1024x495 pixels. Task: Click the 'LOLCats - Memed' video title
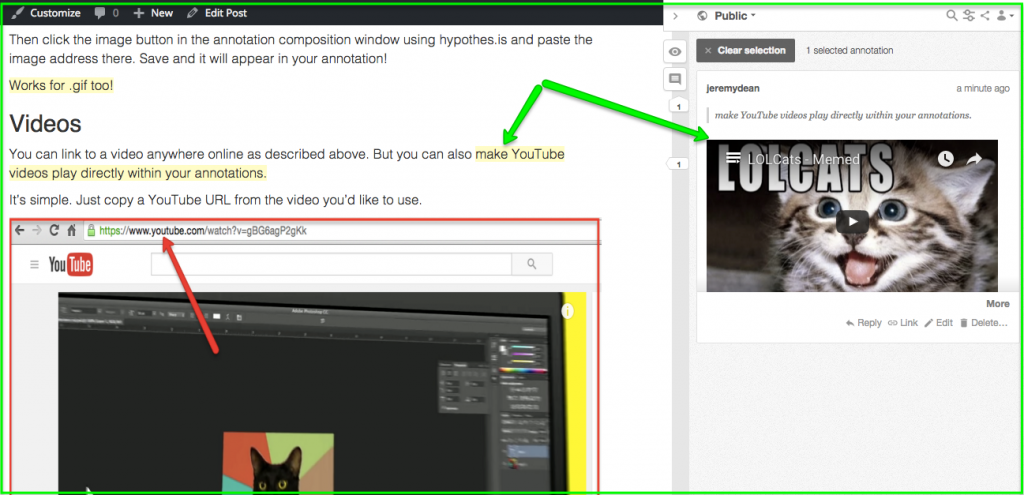point(804,159)
